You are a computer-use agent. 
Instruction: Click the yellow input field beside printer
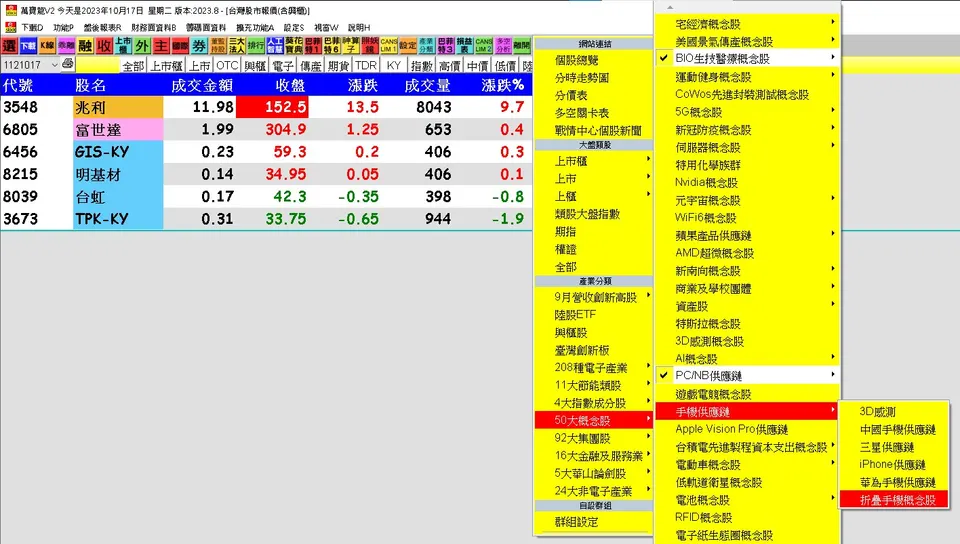pos(97,65)
